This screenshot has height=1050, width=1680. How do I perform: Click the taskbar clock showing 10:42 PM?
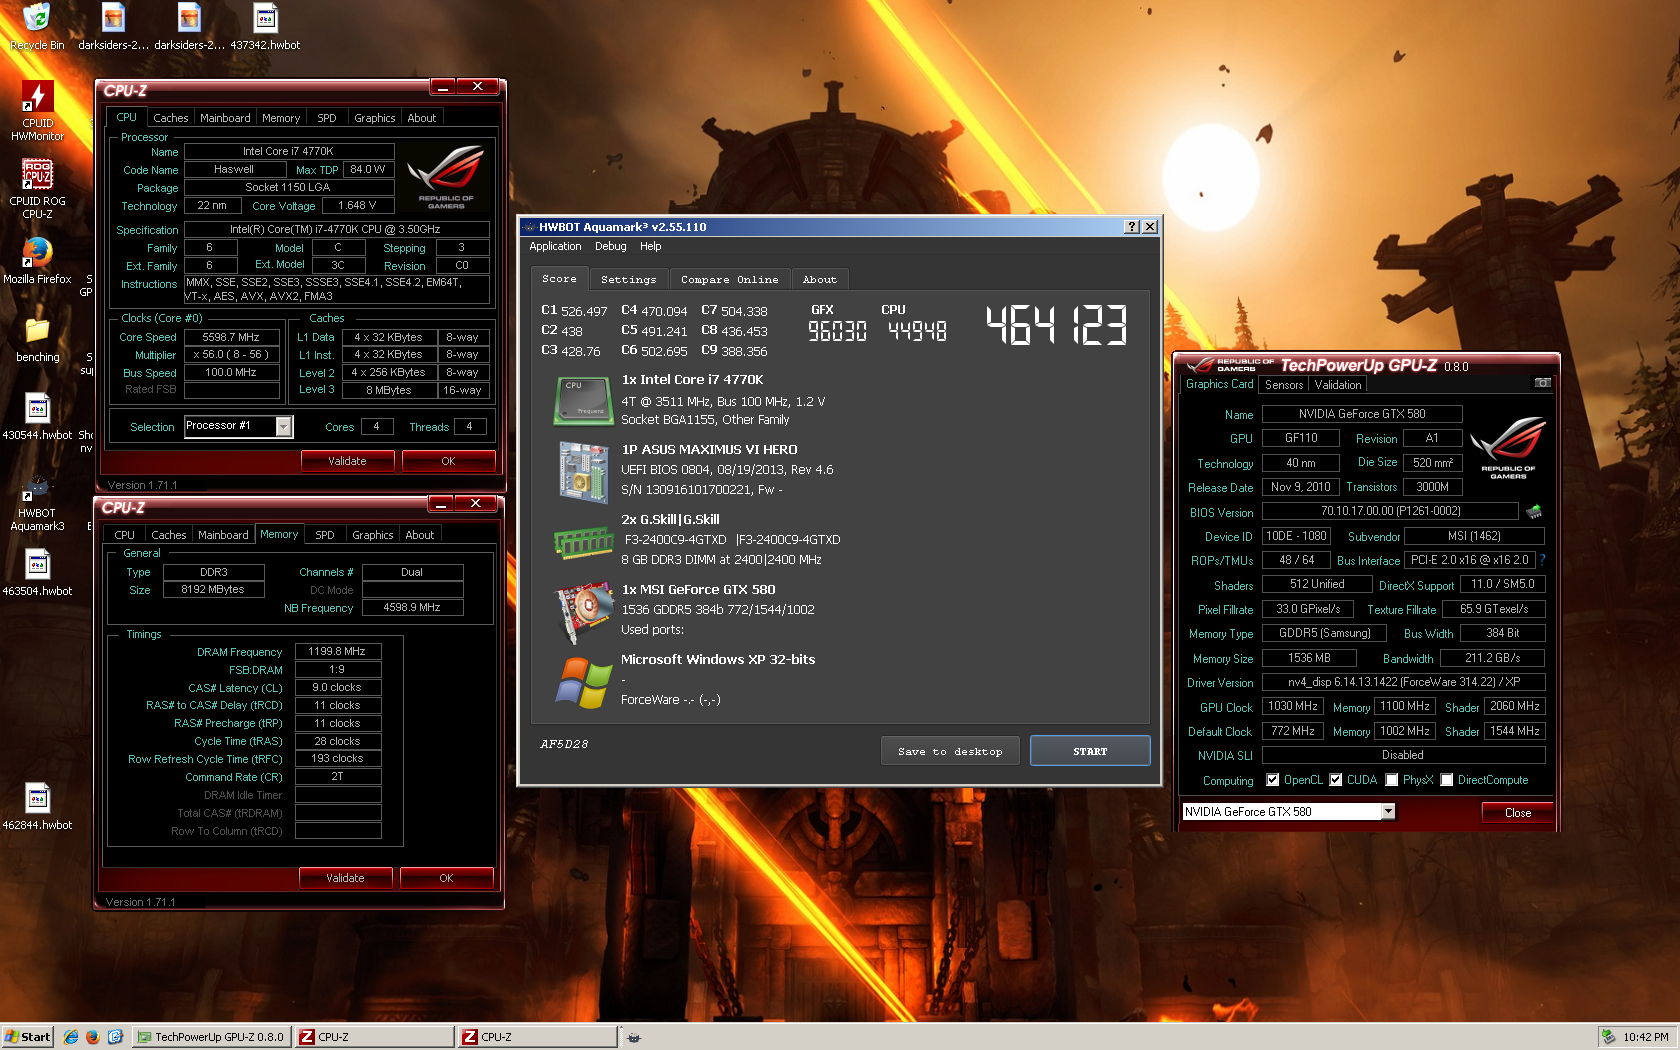pos(1646,1037)
